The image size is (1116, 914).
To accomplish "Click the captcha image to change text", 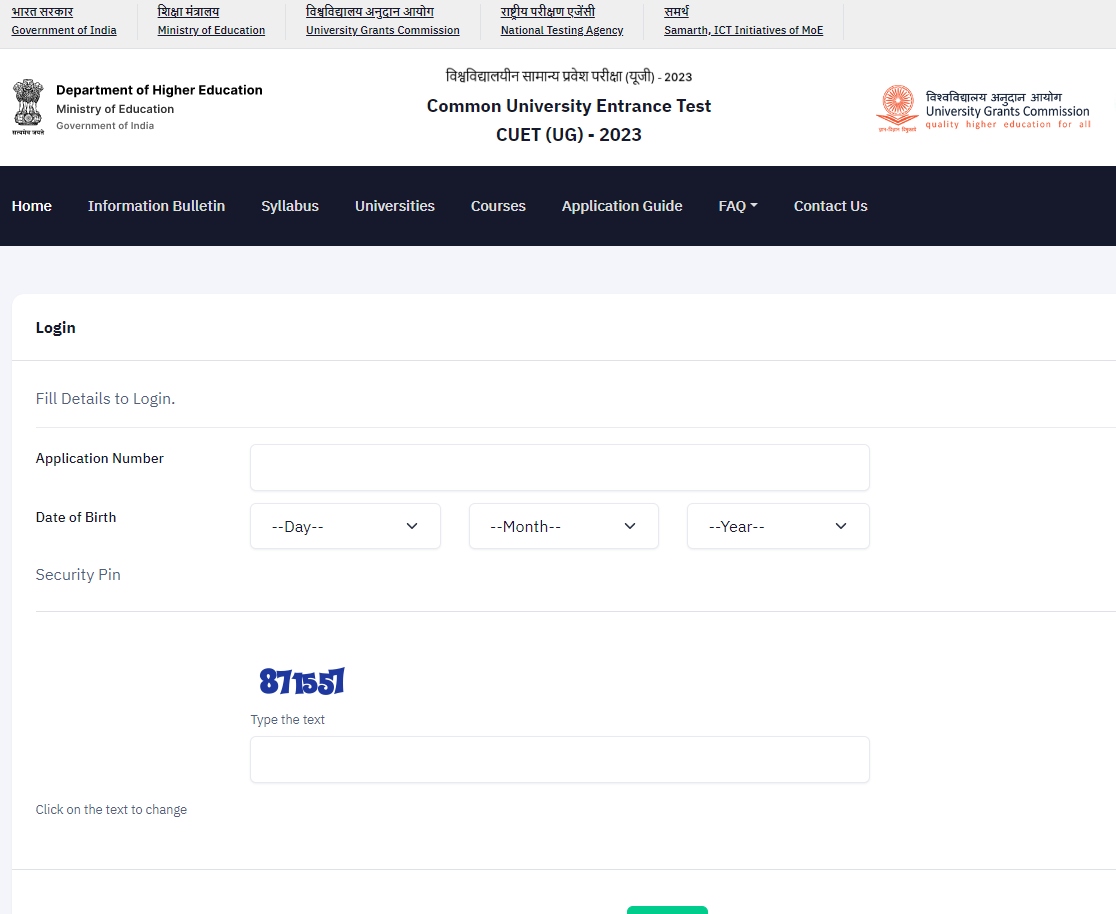I will coord(302,682).
